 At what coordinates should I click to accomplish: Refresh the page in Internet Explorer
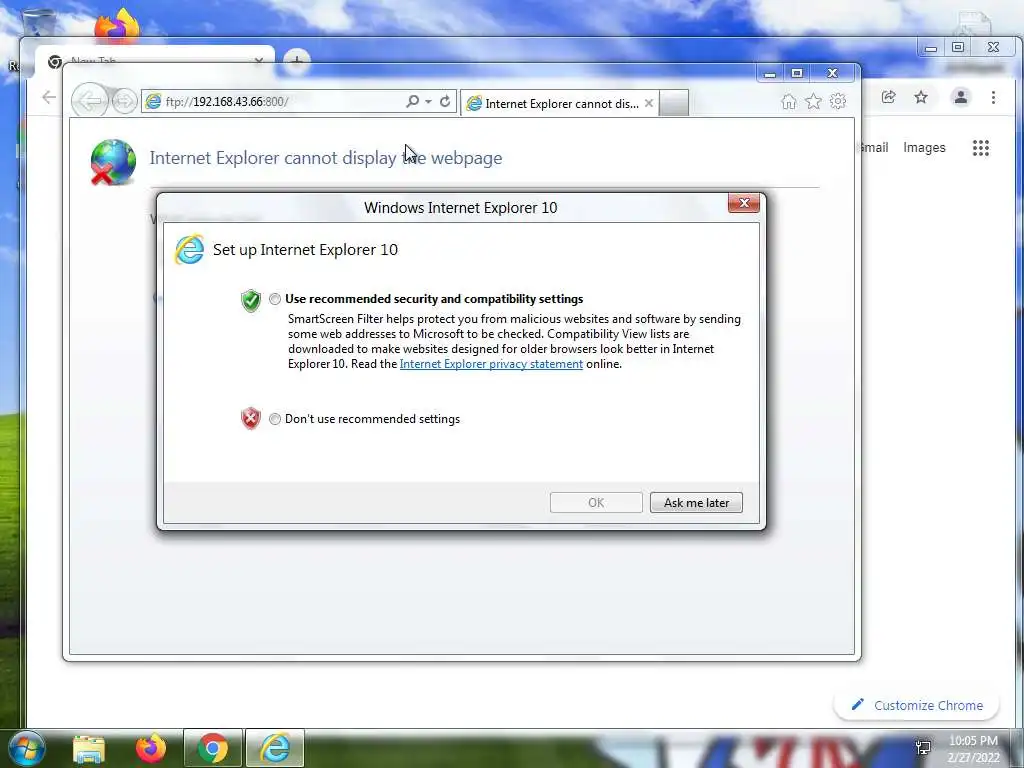[445, 101]
